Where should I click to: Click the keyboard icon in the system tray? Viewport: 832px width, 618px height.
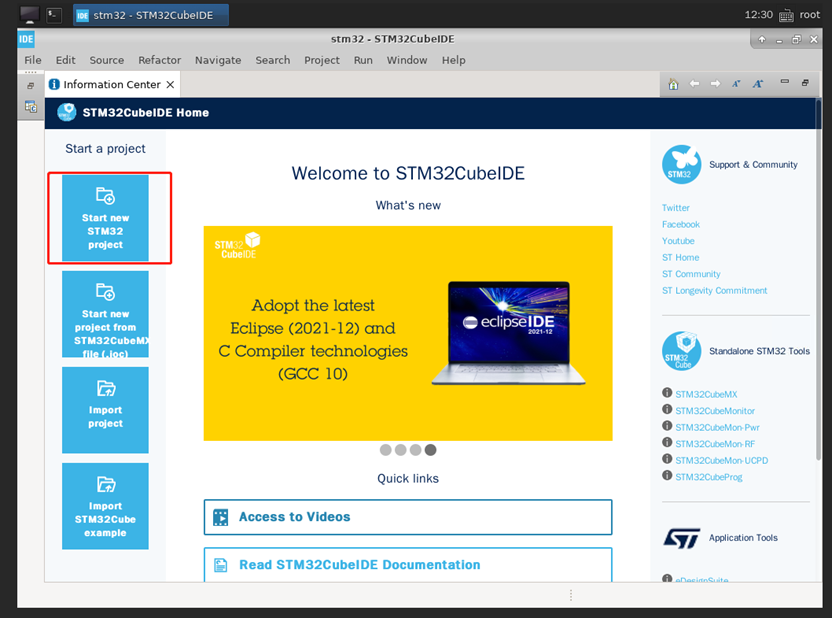[786, 15]
